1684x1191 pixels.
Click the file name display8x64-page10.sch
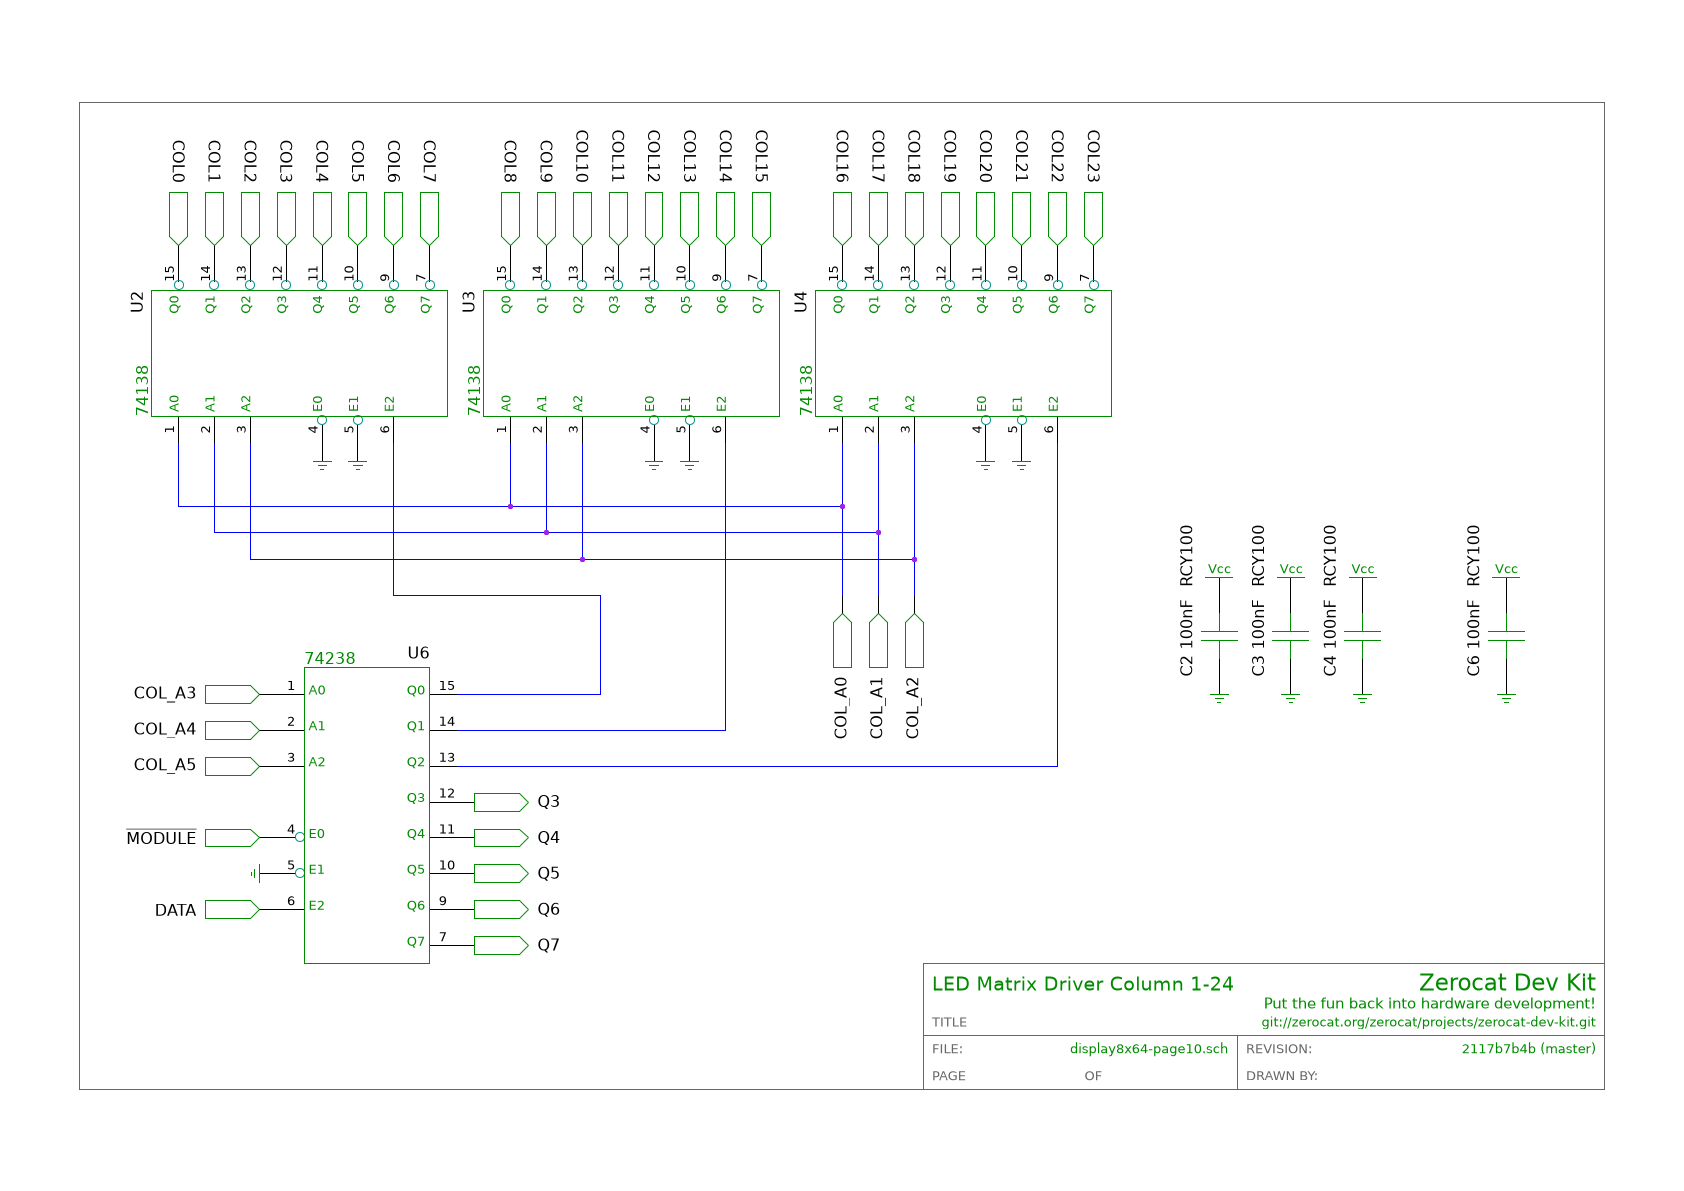(1149, 1049)
